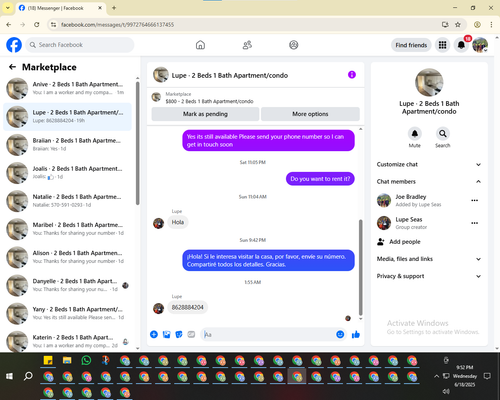Open Anive conversation in Marketplace list

pos(67,89)
